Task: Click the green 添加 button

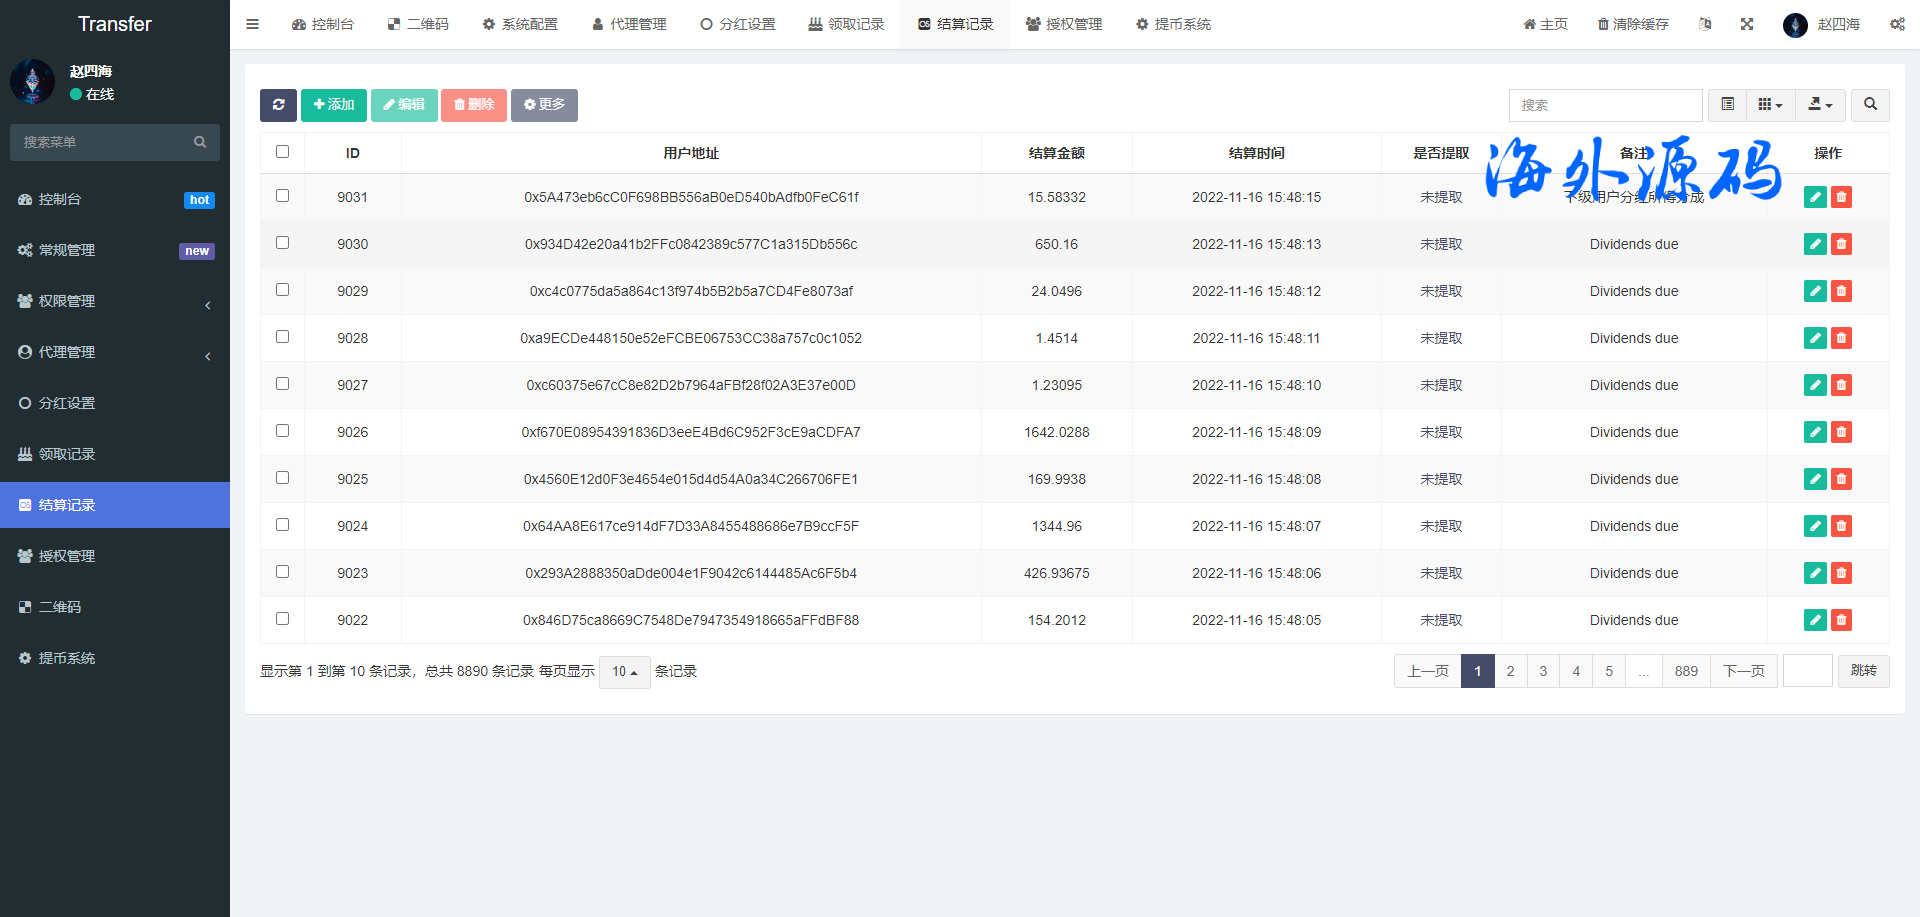Action: [x=334, y=105]
